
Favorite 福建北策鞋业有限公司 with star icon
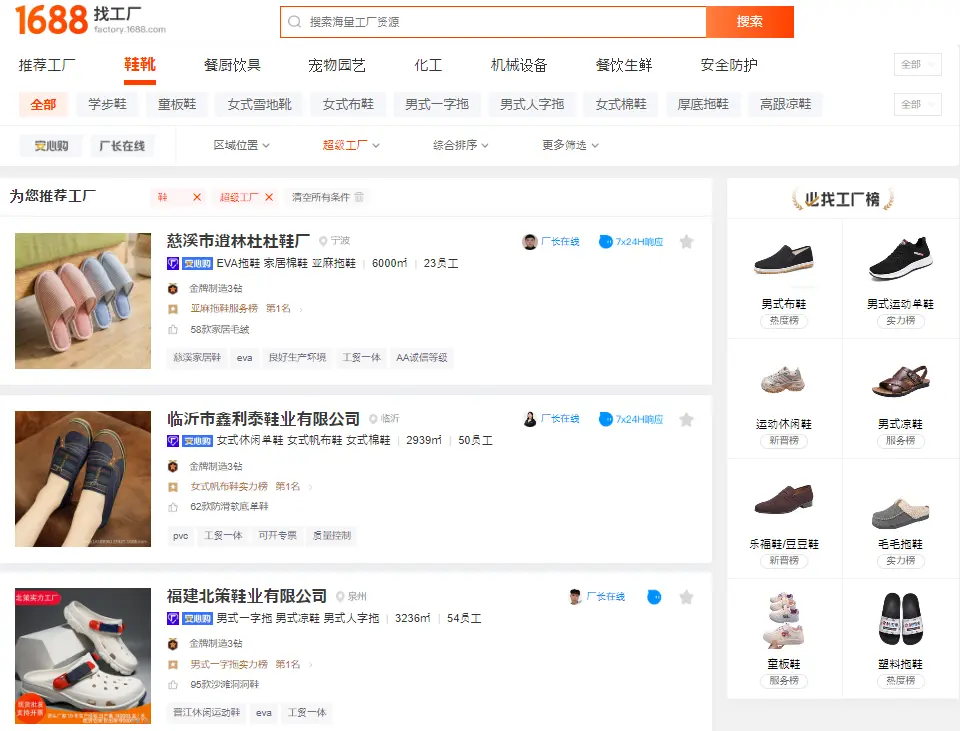point(686,597)
